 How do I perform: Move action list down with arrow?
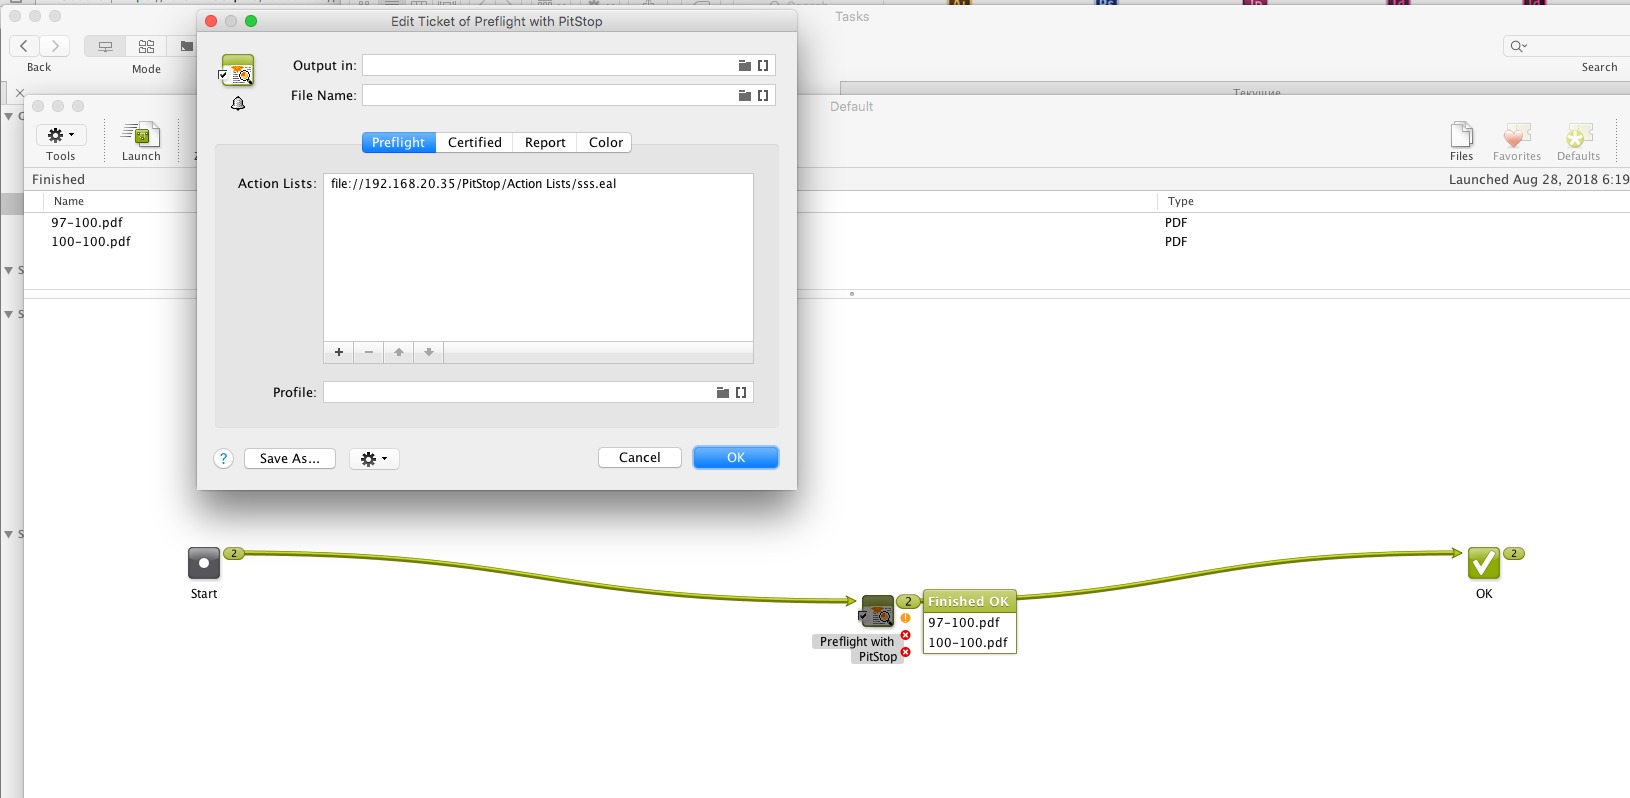[x=429, y=352]
